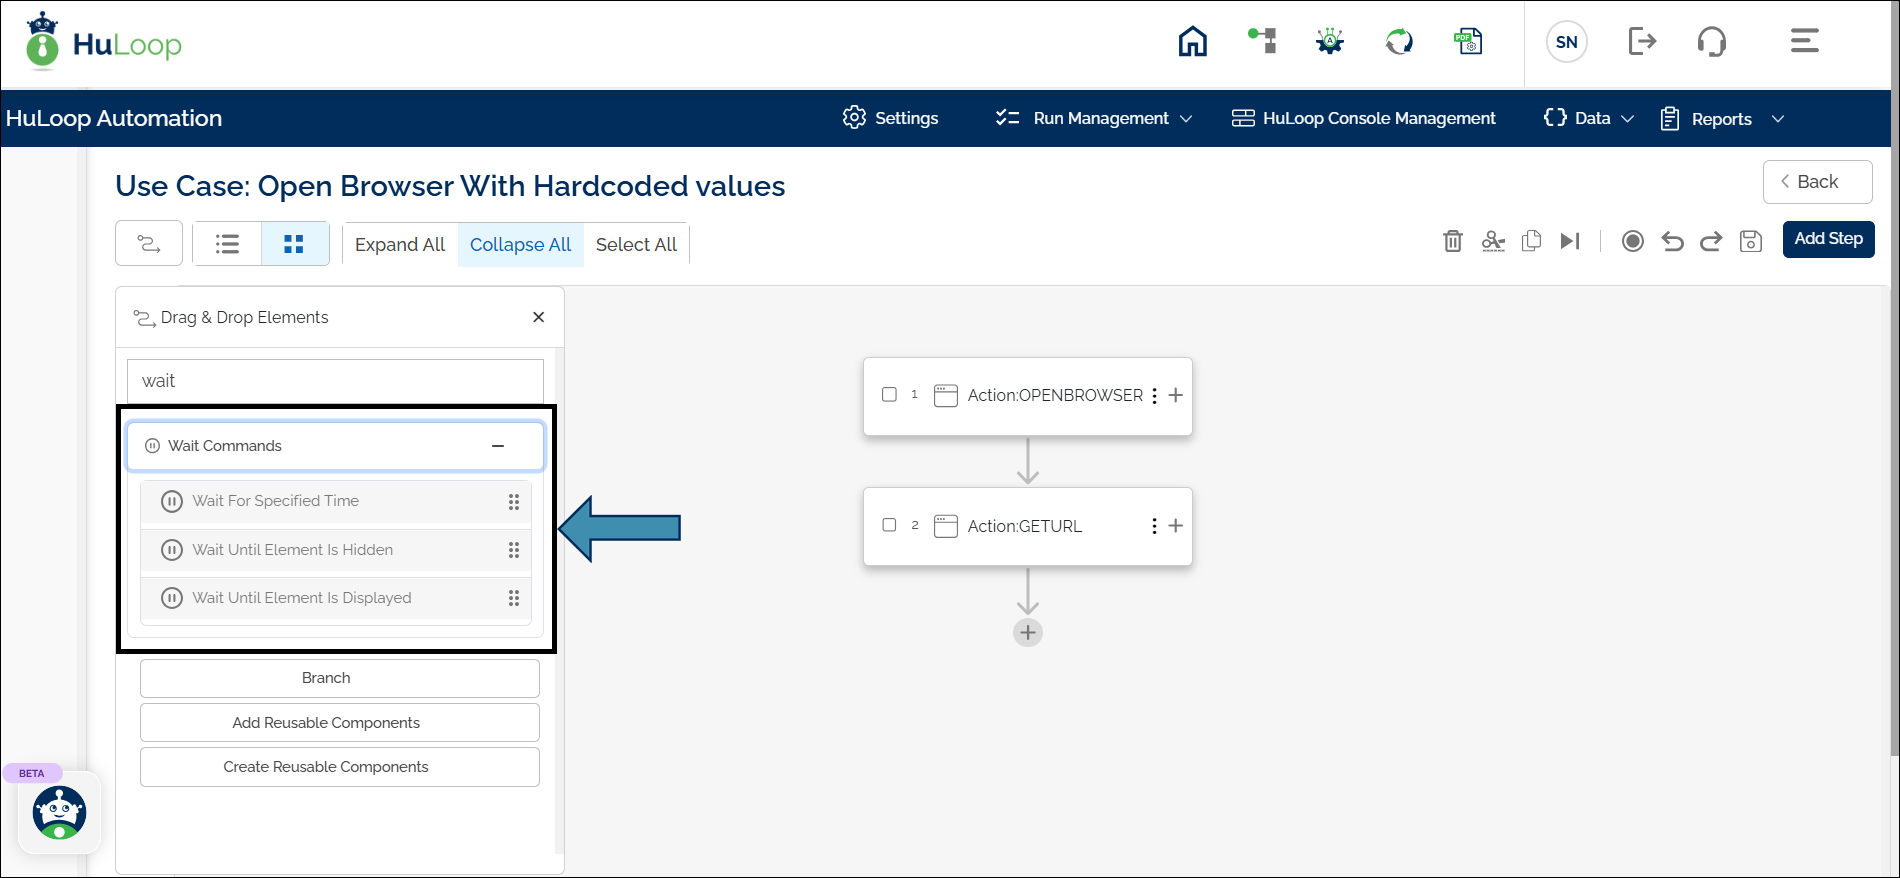Expand the Reports dropdown menu
Image resolution: width=1900 pixels, height=878 pixels.
[1722, 119]
